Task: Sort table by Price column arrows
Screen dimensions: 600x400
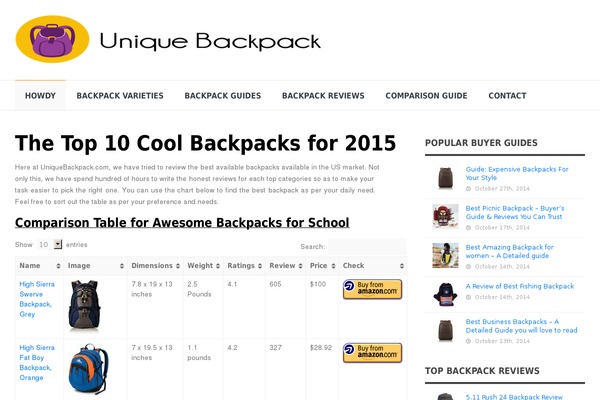Action: pos(333,266)
